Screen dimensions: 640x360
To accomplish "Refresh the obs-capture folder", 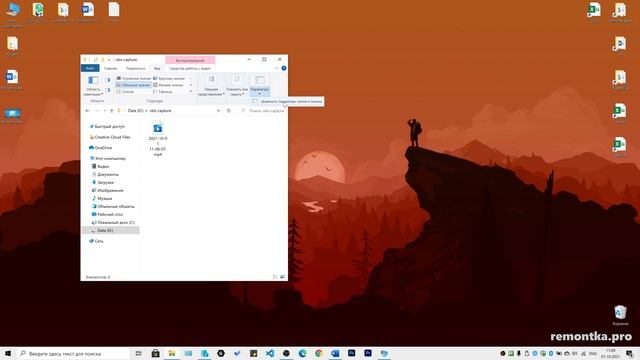I will 229,111.
